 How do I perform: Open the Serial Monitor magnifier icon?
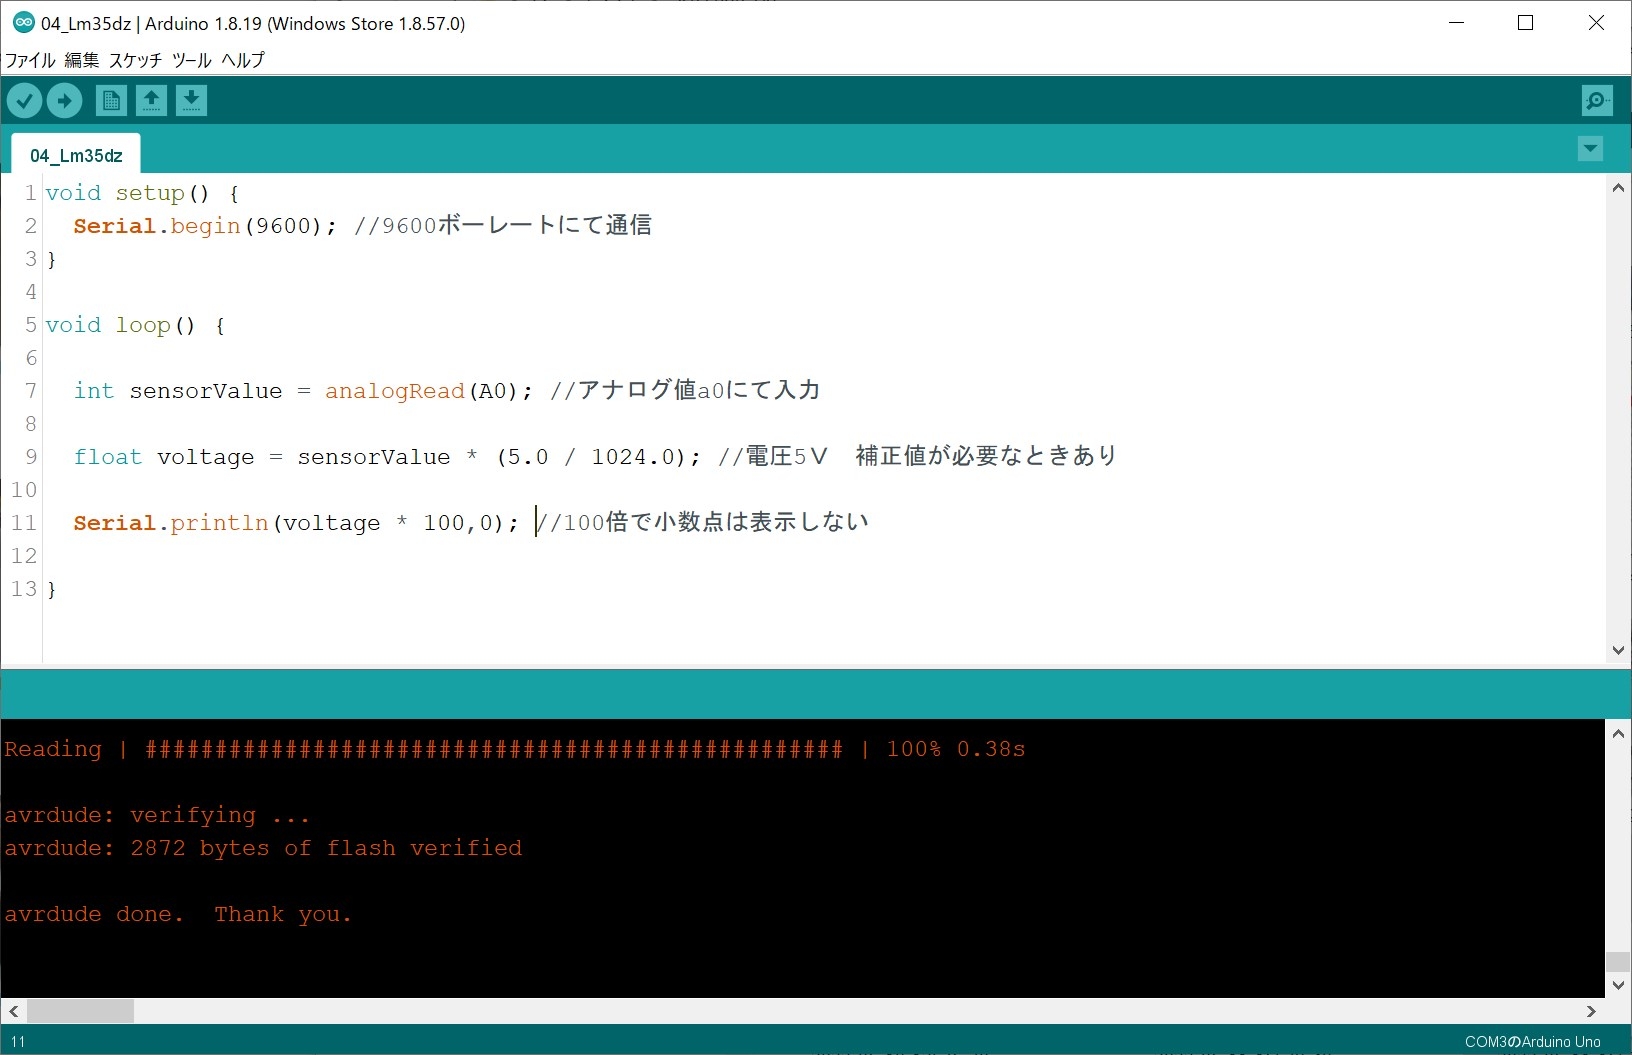1597,101
